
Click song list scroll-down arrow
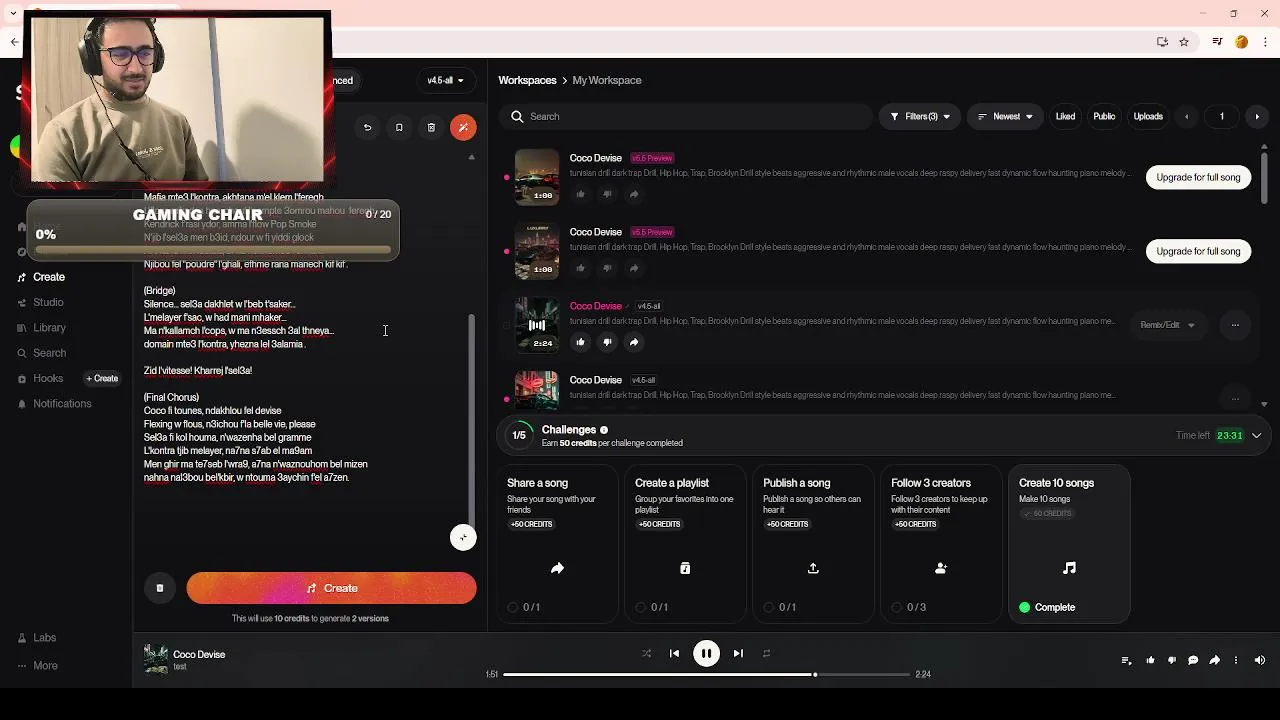[1265, 404]
